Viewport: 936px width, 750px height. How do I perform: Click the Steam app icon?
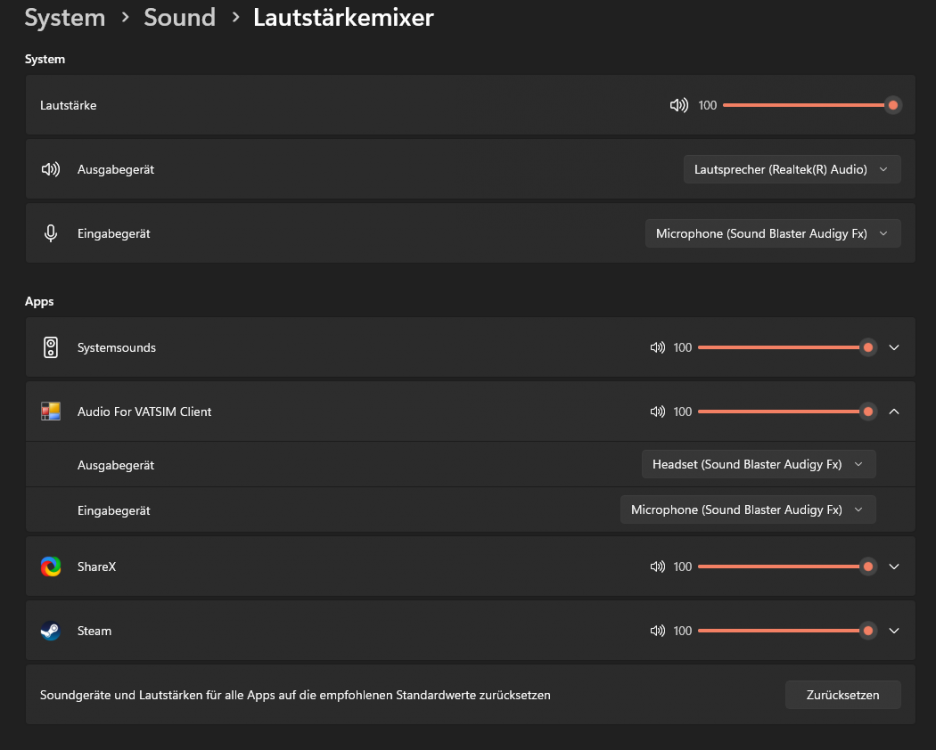pyautogui.click(x=50, y=630)
